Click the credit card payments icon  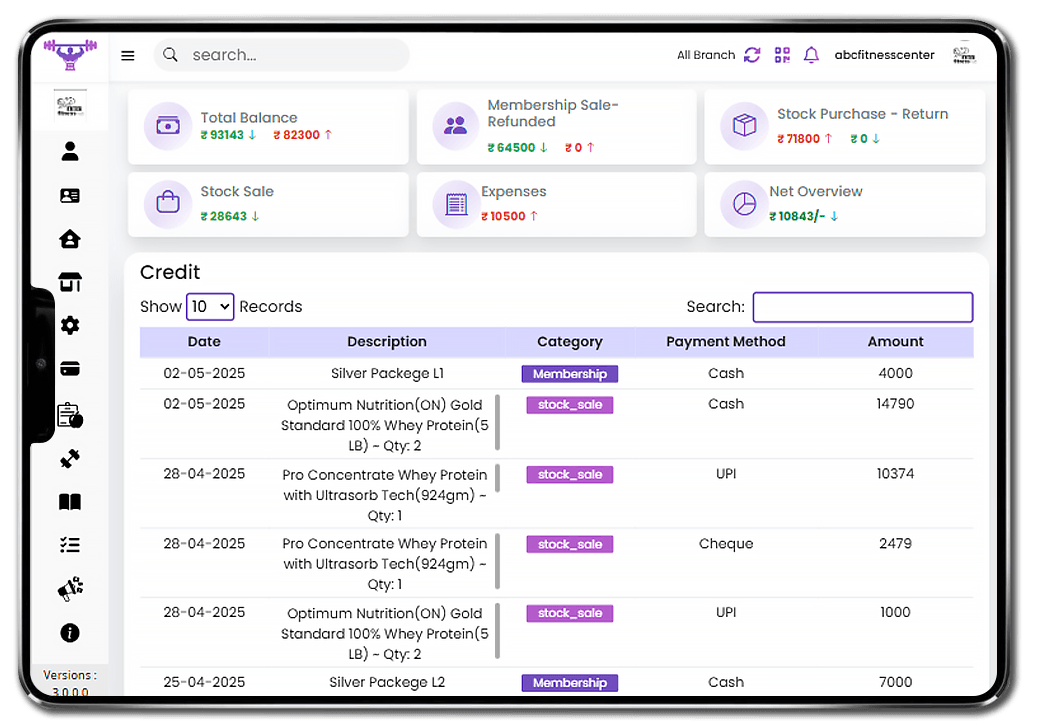70,369
